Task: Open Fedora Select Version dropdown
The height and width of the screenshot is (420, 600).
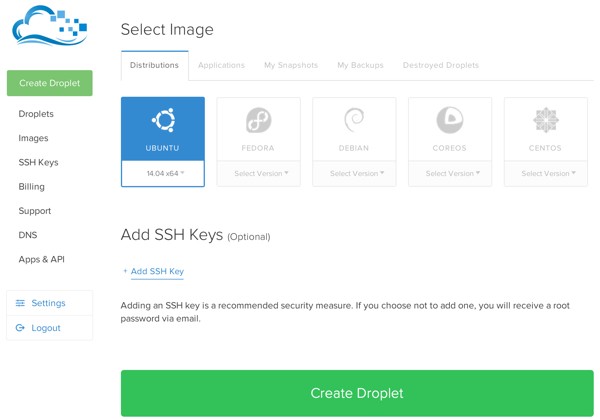Action: [259, 173]
